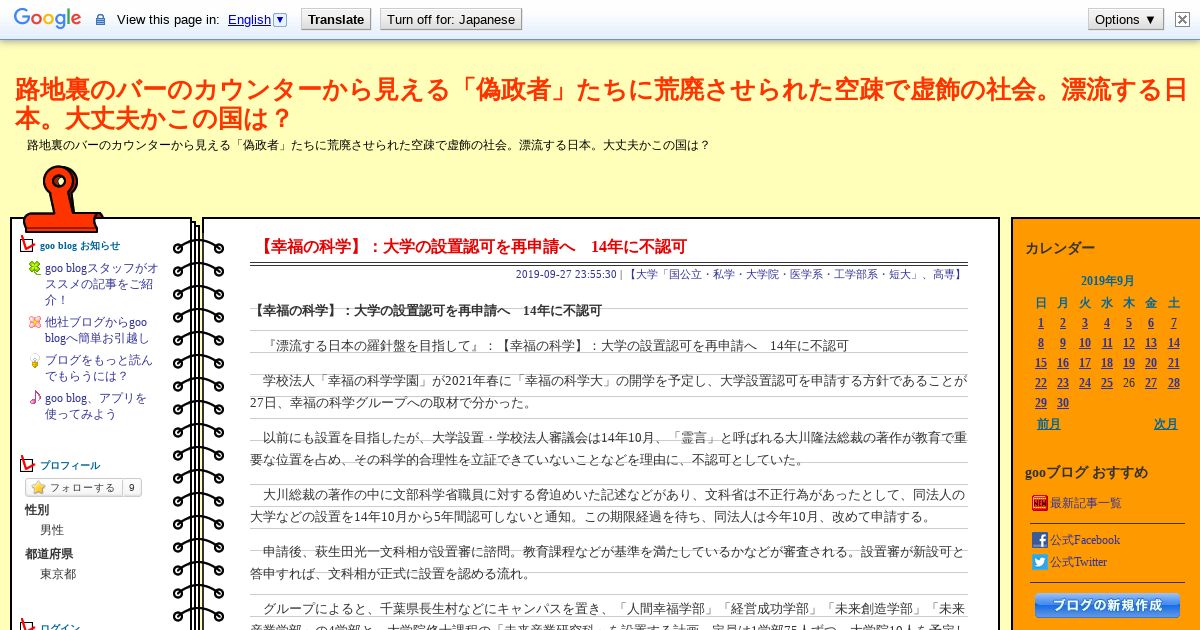Click the flag icon beside goo blog お知らせ
Image resolution: width=1200 pixels, height=630 pixels.
point(28,244)
